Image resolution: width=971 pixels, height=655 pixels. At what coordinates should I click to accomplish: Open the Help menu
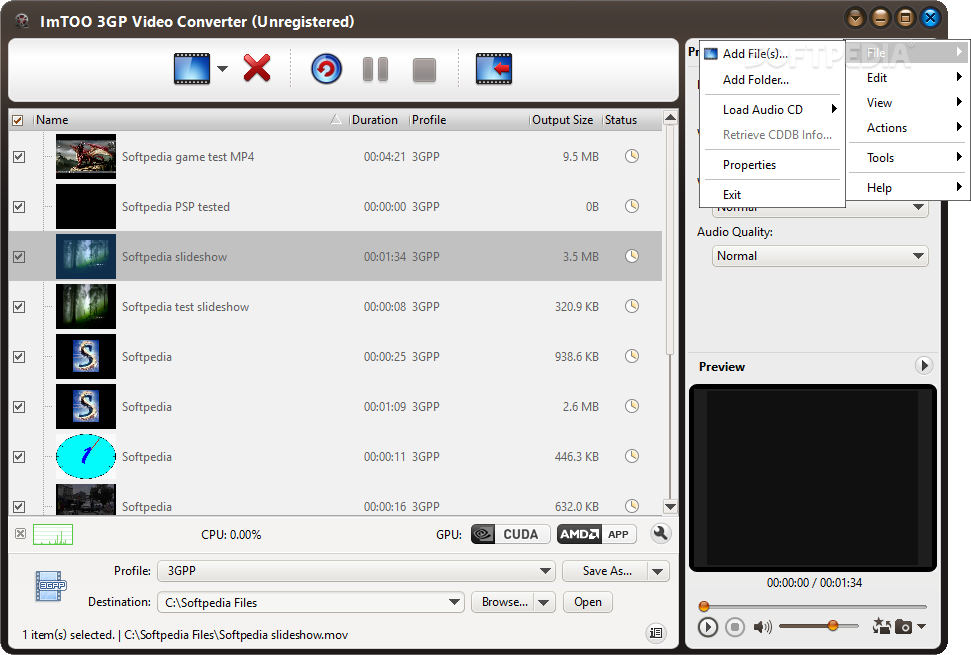910,188
